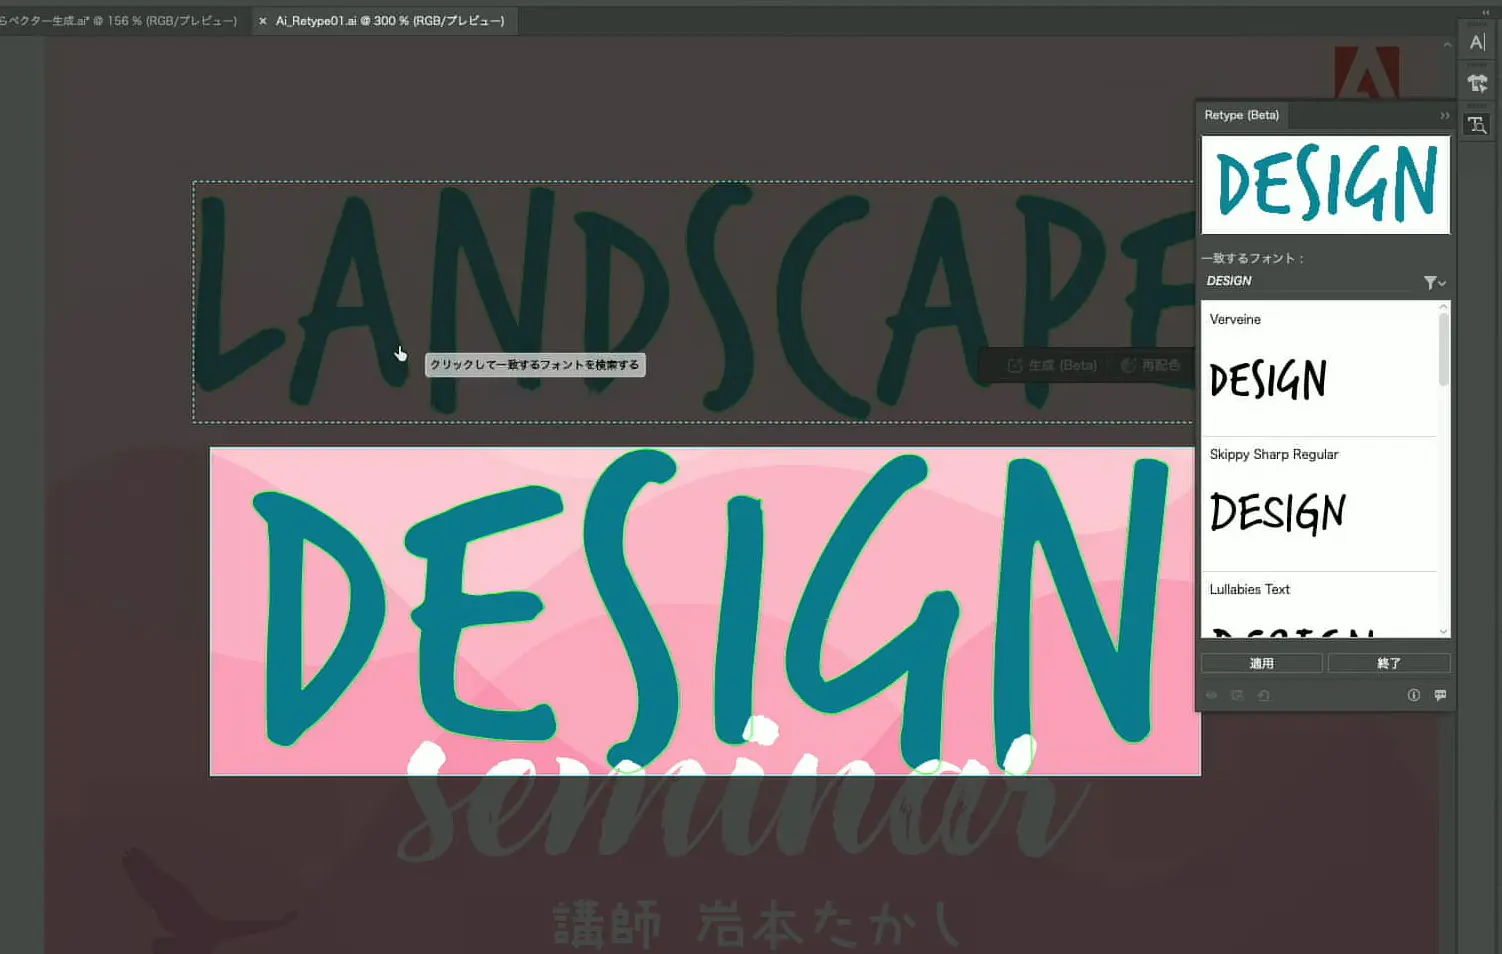Expand the panel dock with top chevrons

[1486, 12]
